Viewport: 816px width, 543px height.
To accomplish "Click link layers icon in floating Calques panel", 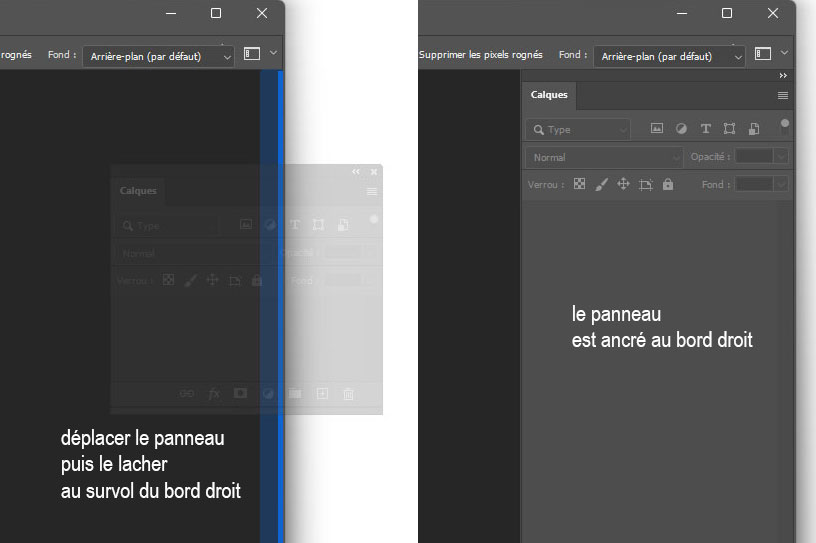I will [186, 394].
